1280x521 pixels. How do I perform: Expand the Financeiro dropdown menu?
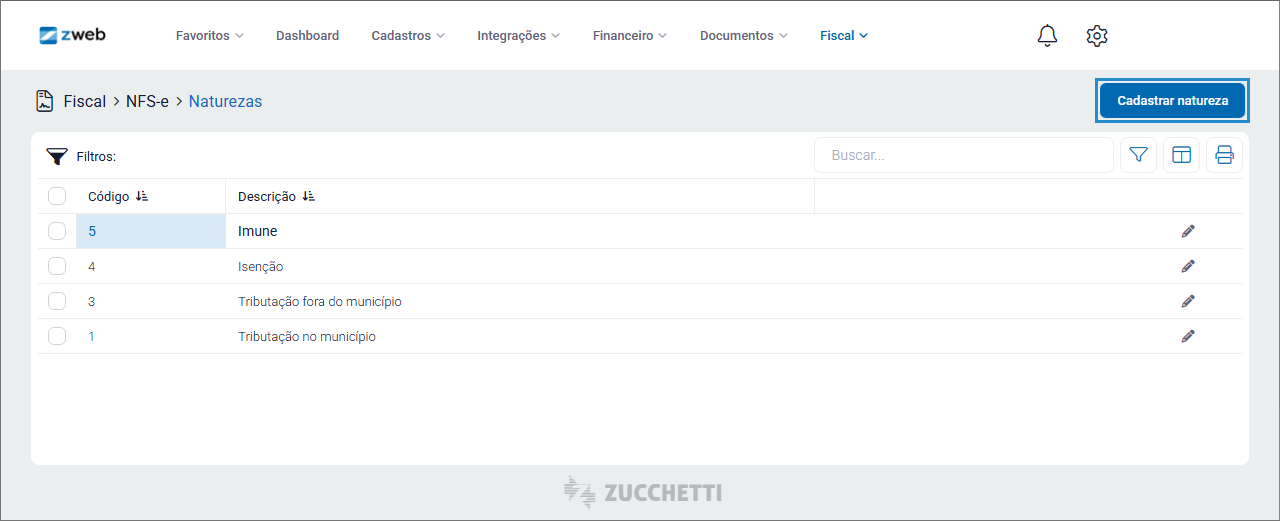(x=629, y=36)
